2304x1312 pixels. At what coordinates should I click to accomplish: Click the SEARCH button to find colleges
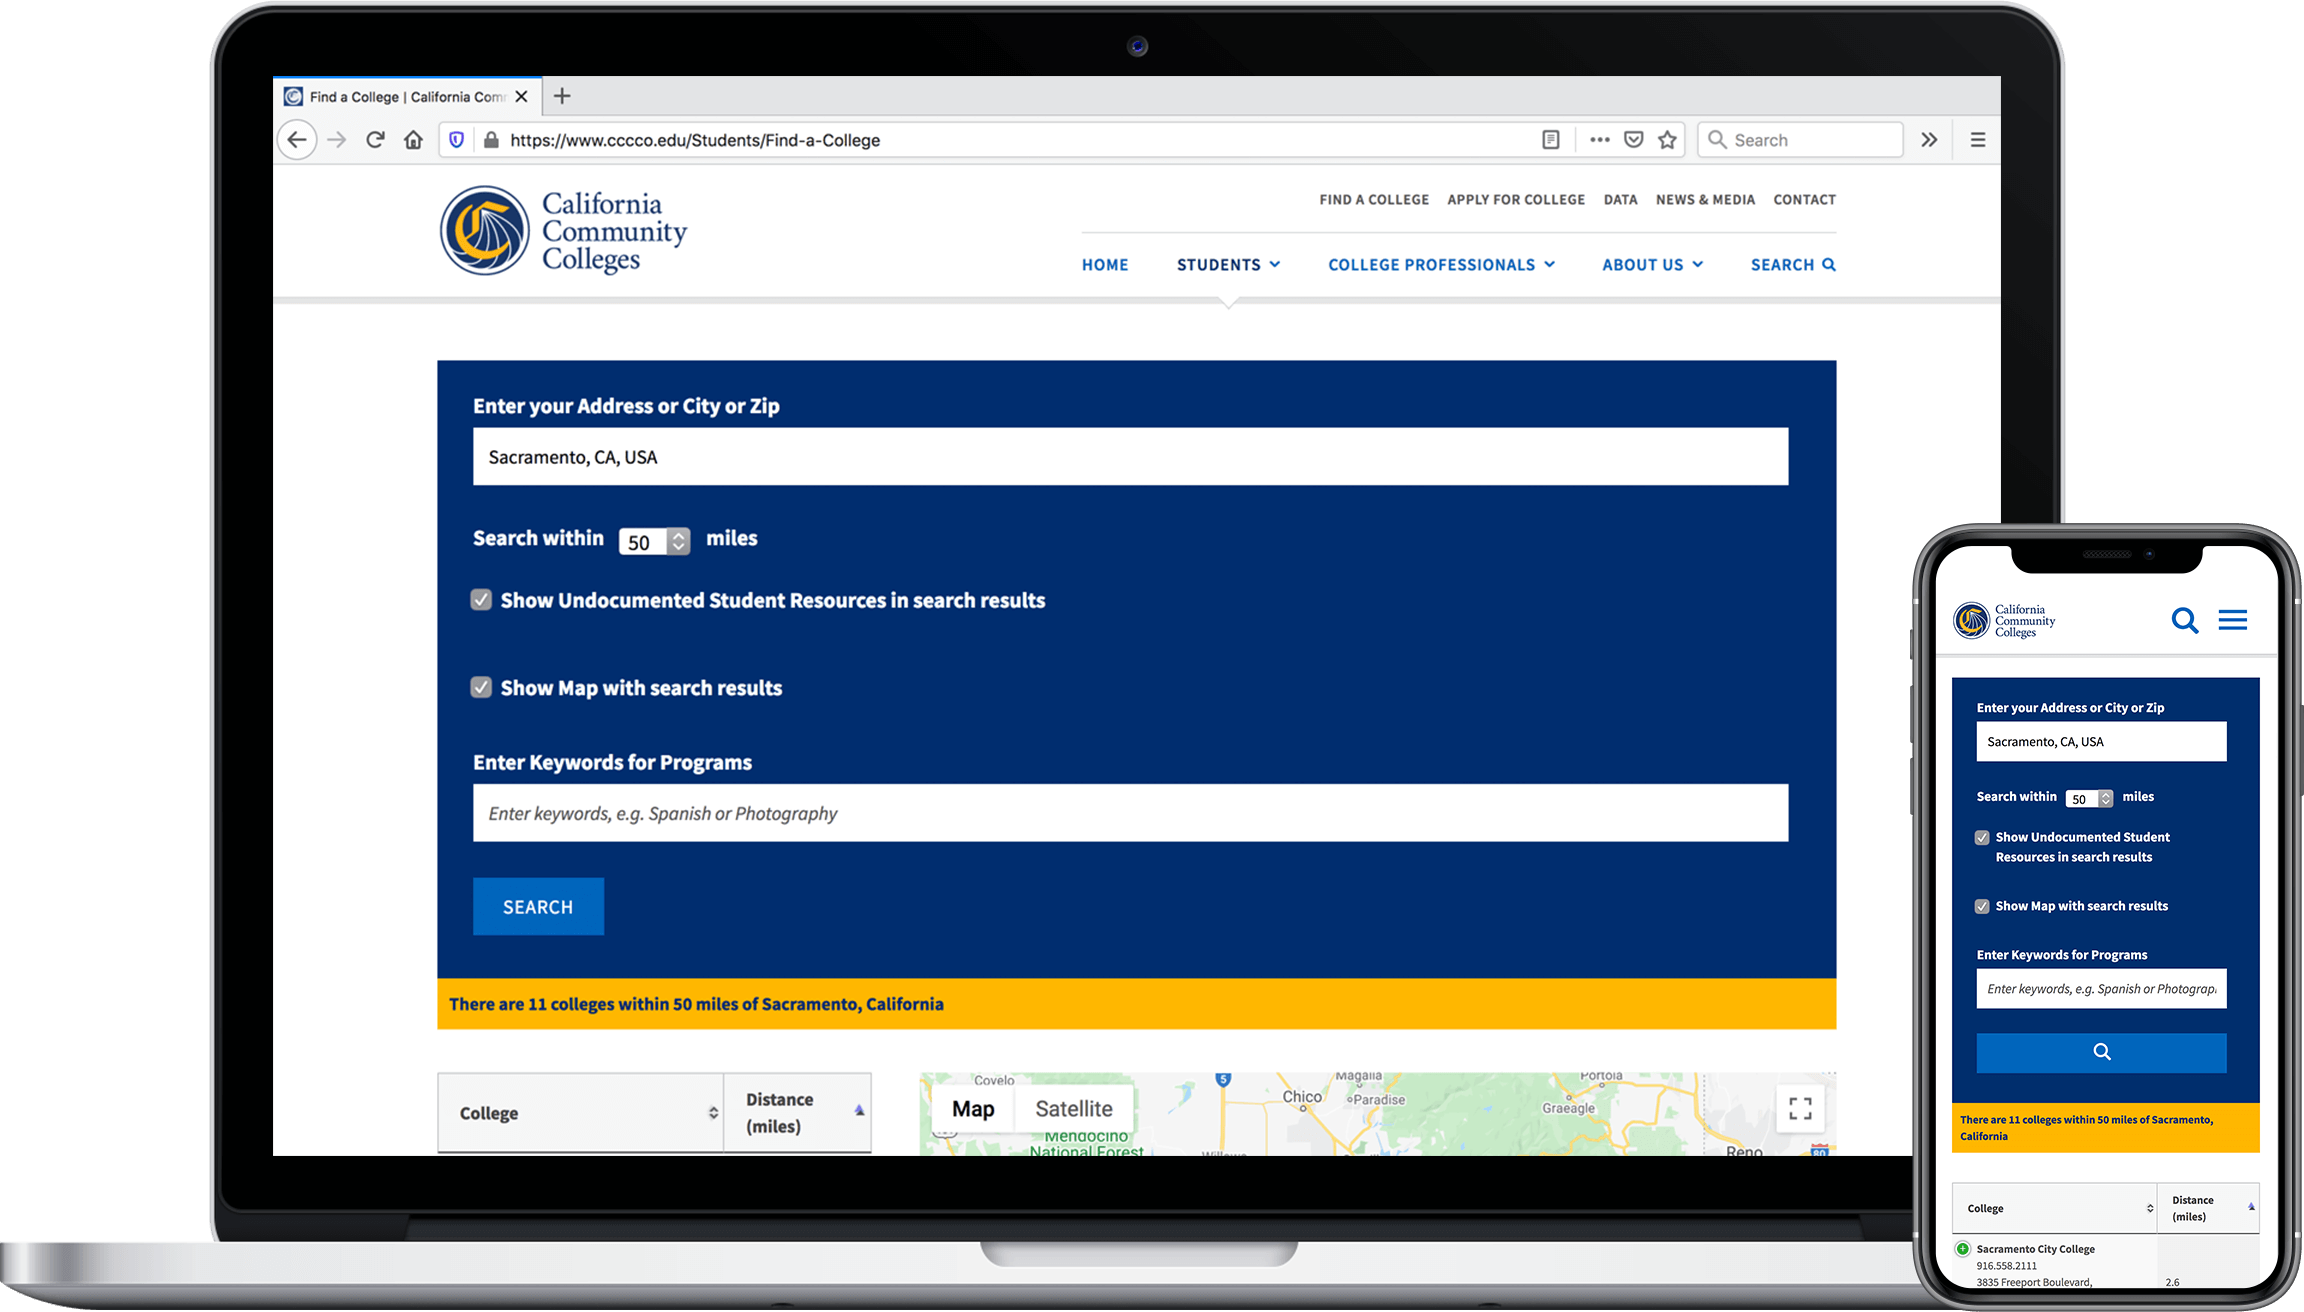click(538, 907)
